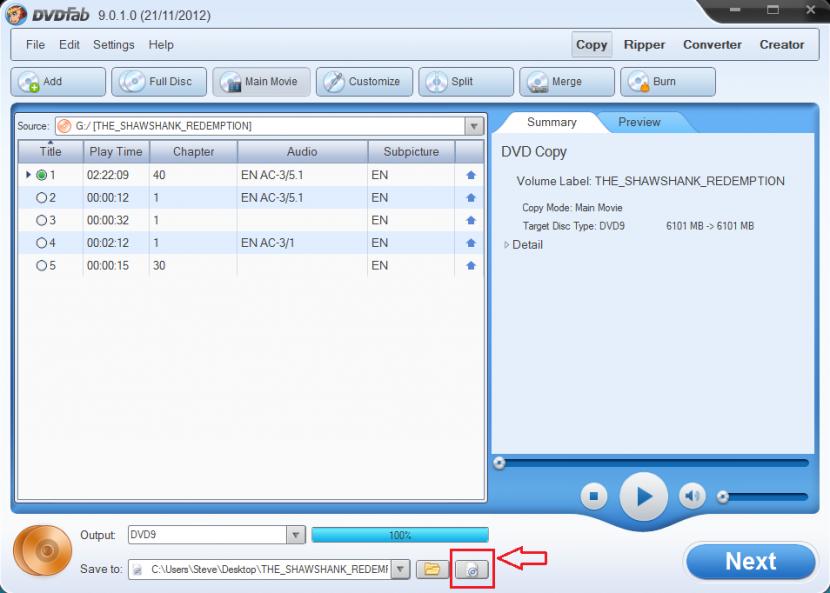
Task: Switch to the Ripper module
Action: [x=644, y=44]
